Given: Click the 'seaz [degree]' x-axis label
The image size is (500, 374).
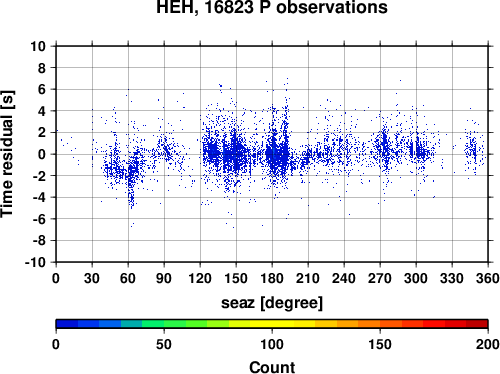Looking at the screenshot, I should 272,303.
